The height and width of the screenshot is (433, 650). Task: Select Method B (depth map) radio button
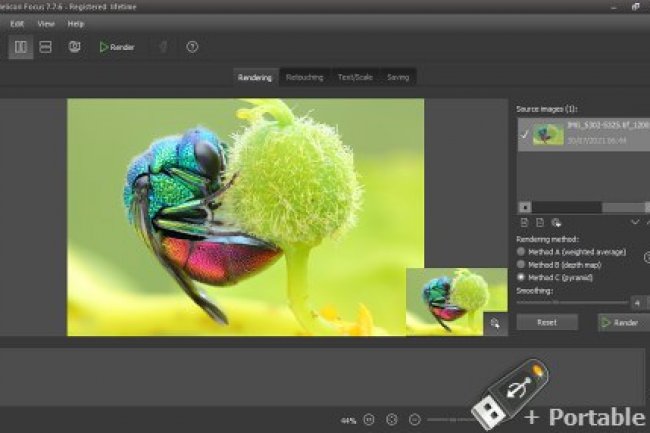[521, 265]
